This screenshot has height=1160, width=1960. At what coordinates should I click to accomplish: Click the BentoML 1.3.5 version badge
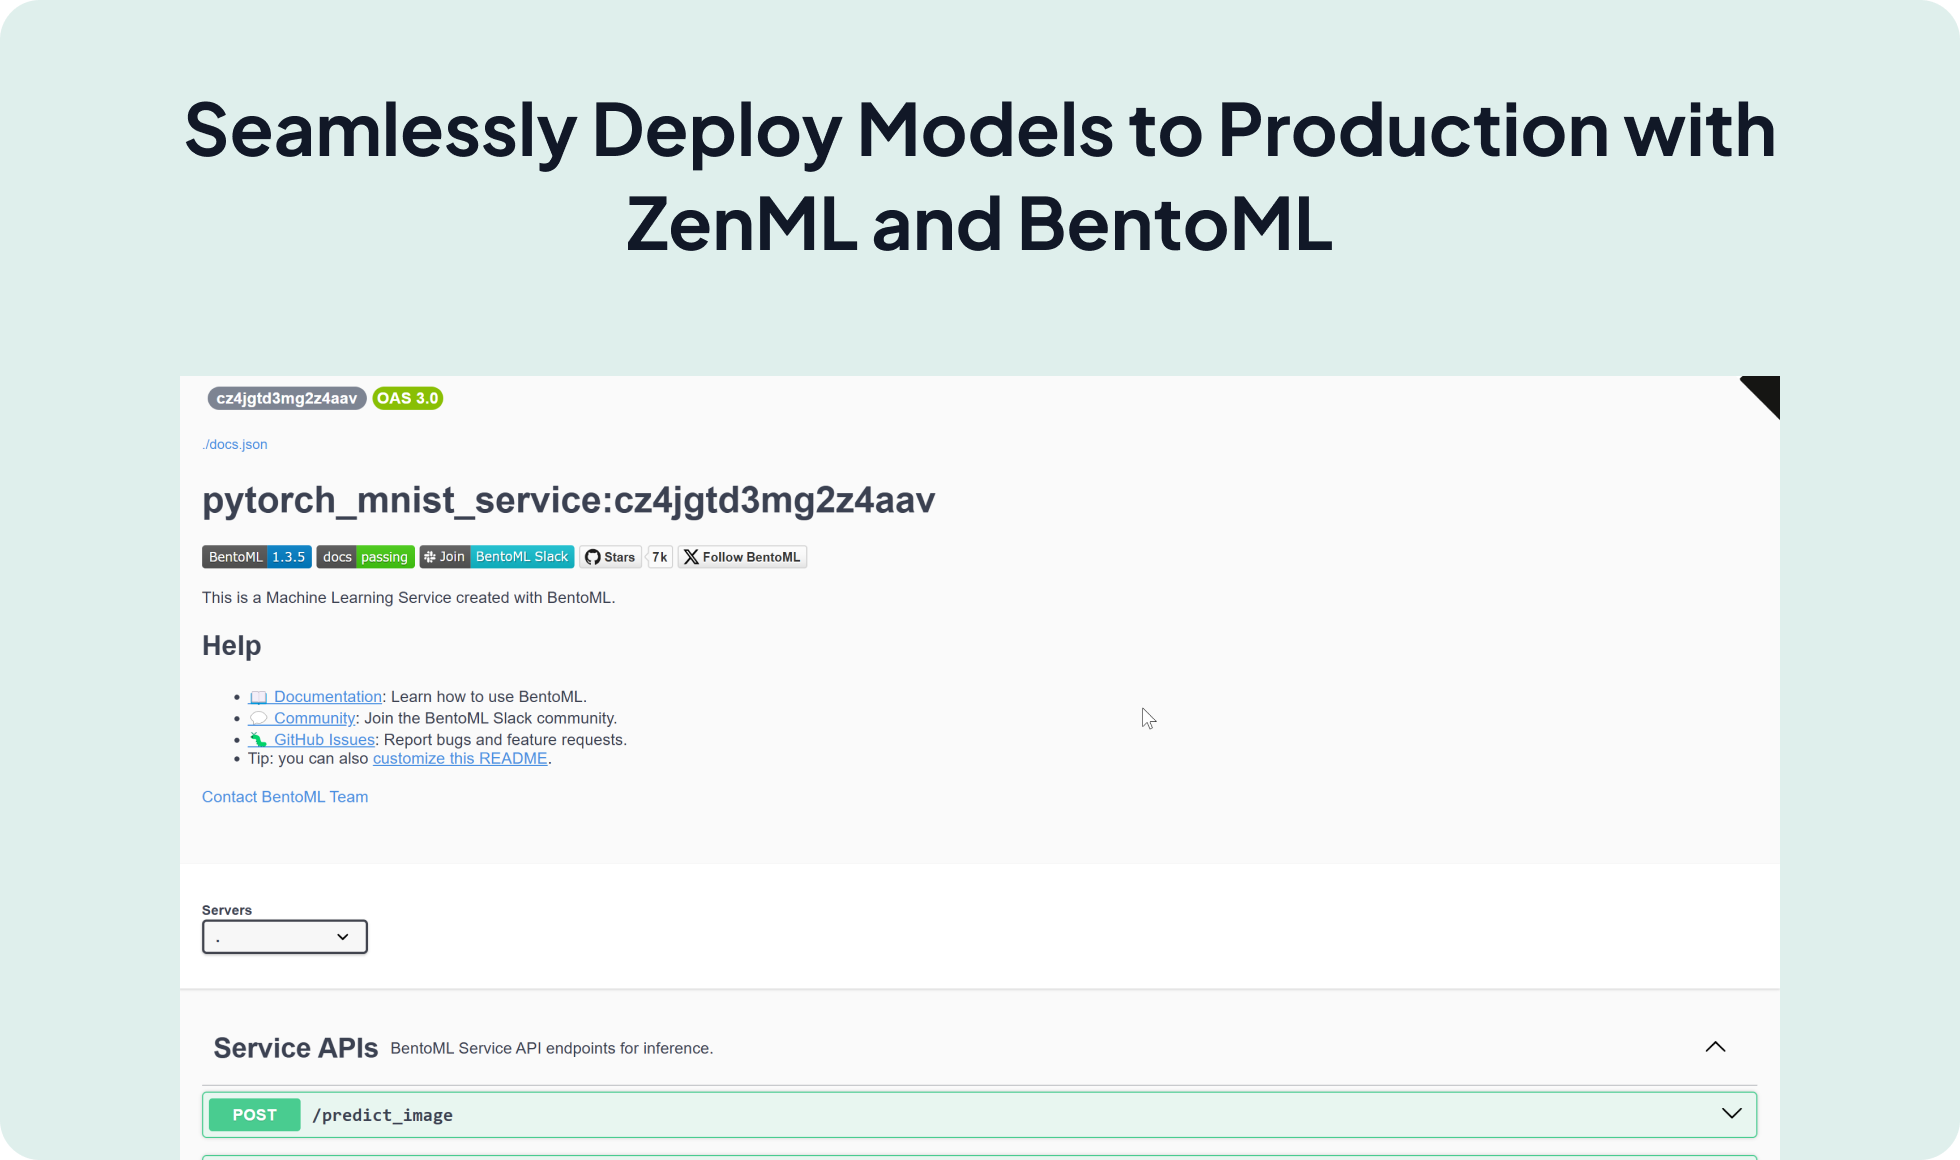(256, 557)
